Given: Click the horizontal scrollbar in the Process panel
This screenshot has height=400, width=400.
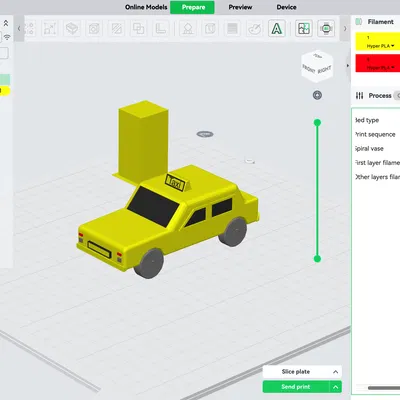Looking at the screenshot, I should click(384, 388).
